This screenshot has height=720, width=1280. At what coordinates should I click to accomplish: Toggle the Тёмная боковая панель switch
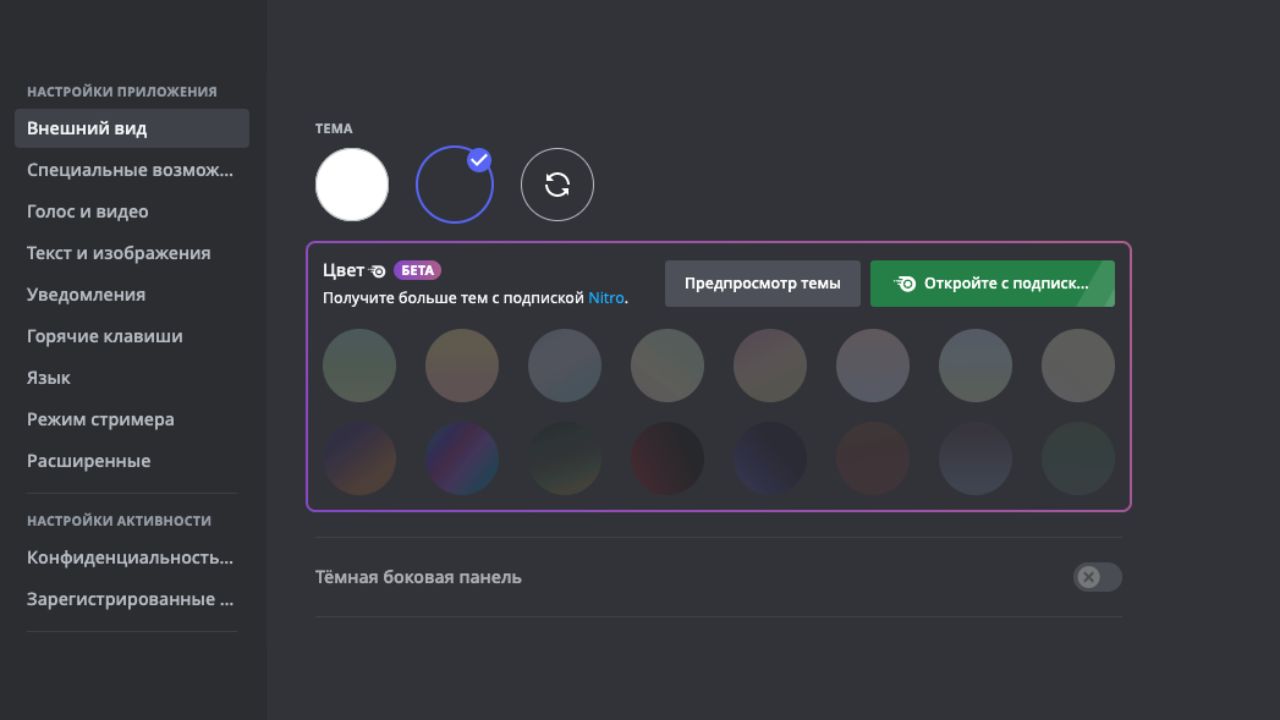click(x=1097, y=577)
